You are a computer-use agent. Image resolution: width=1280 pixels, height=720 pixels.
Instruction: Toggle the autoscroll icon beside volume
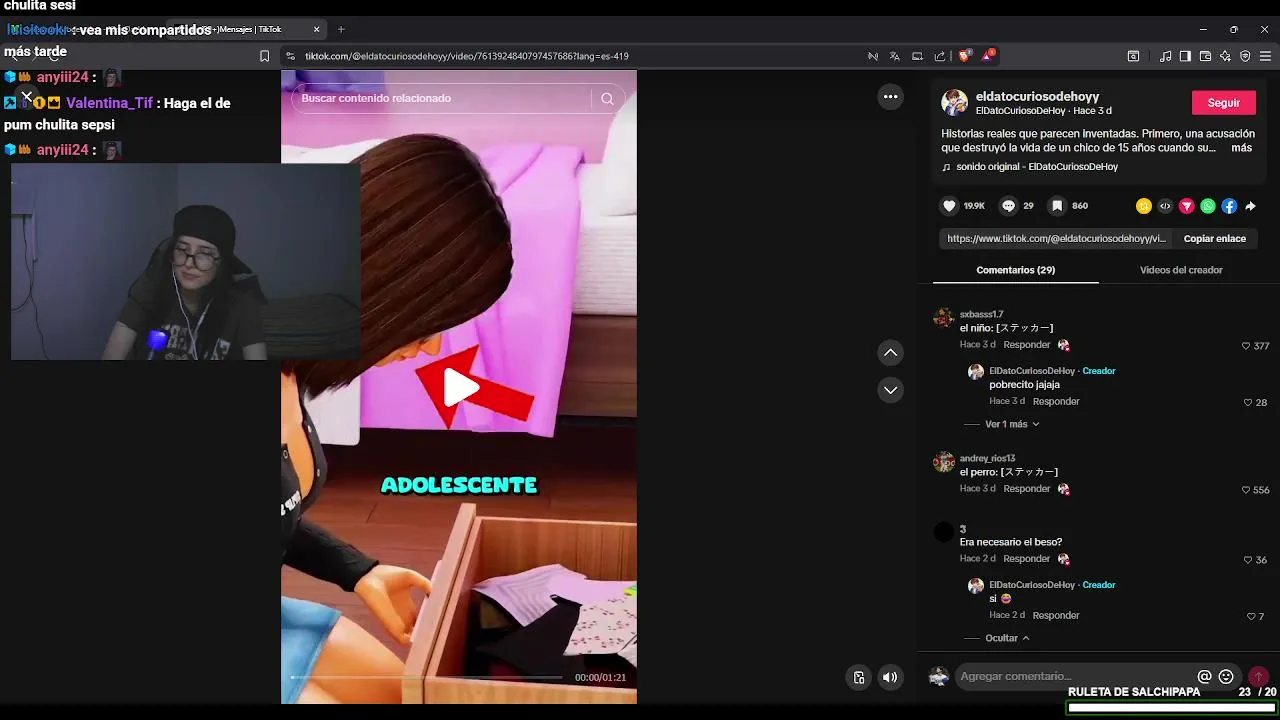(859, 677)
